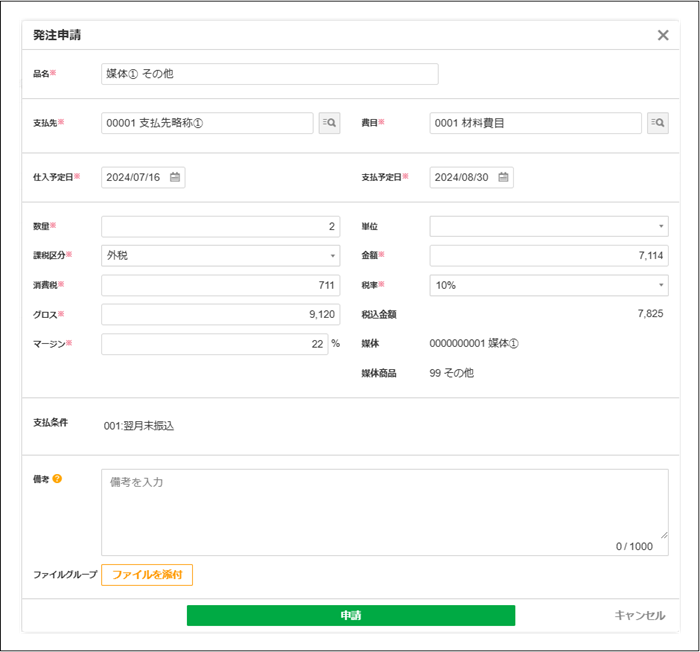Open the 課税区分 dropdown showing 外税
The height and width of the screenshot is (652, 700).
coord(220,256)
